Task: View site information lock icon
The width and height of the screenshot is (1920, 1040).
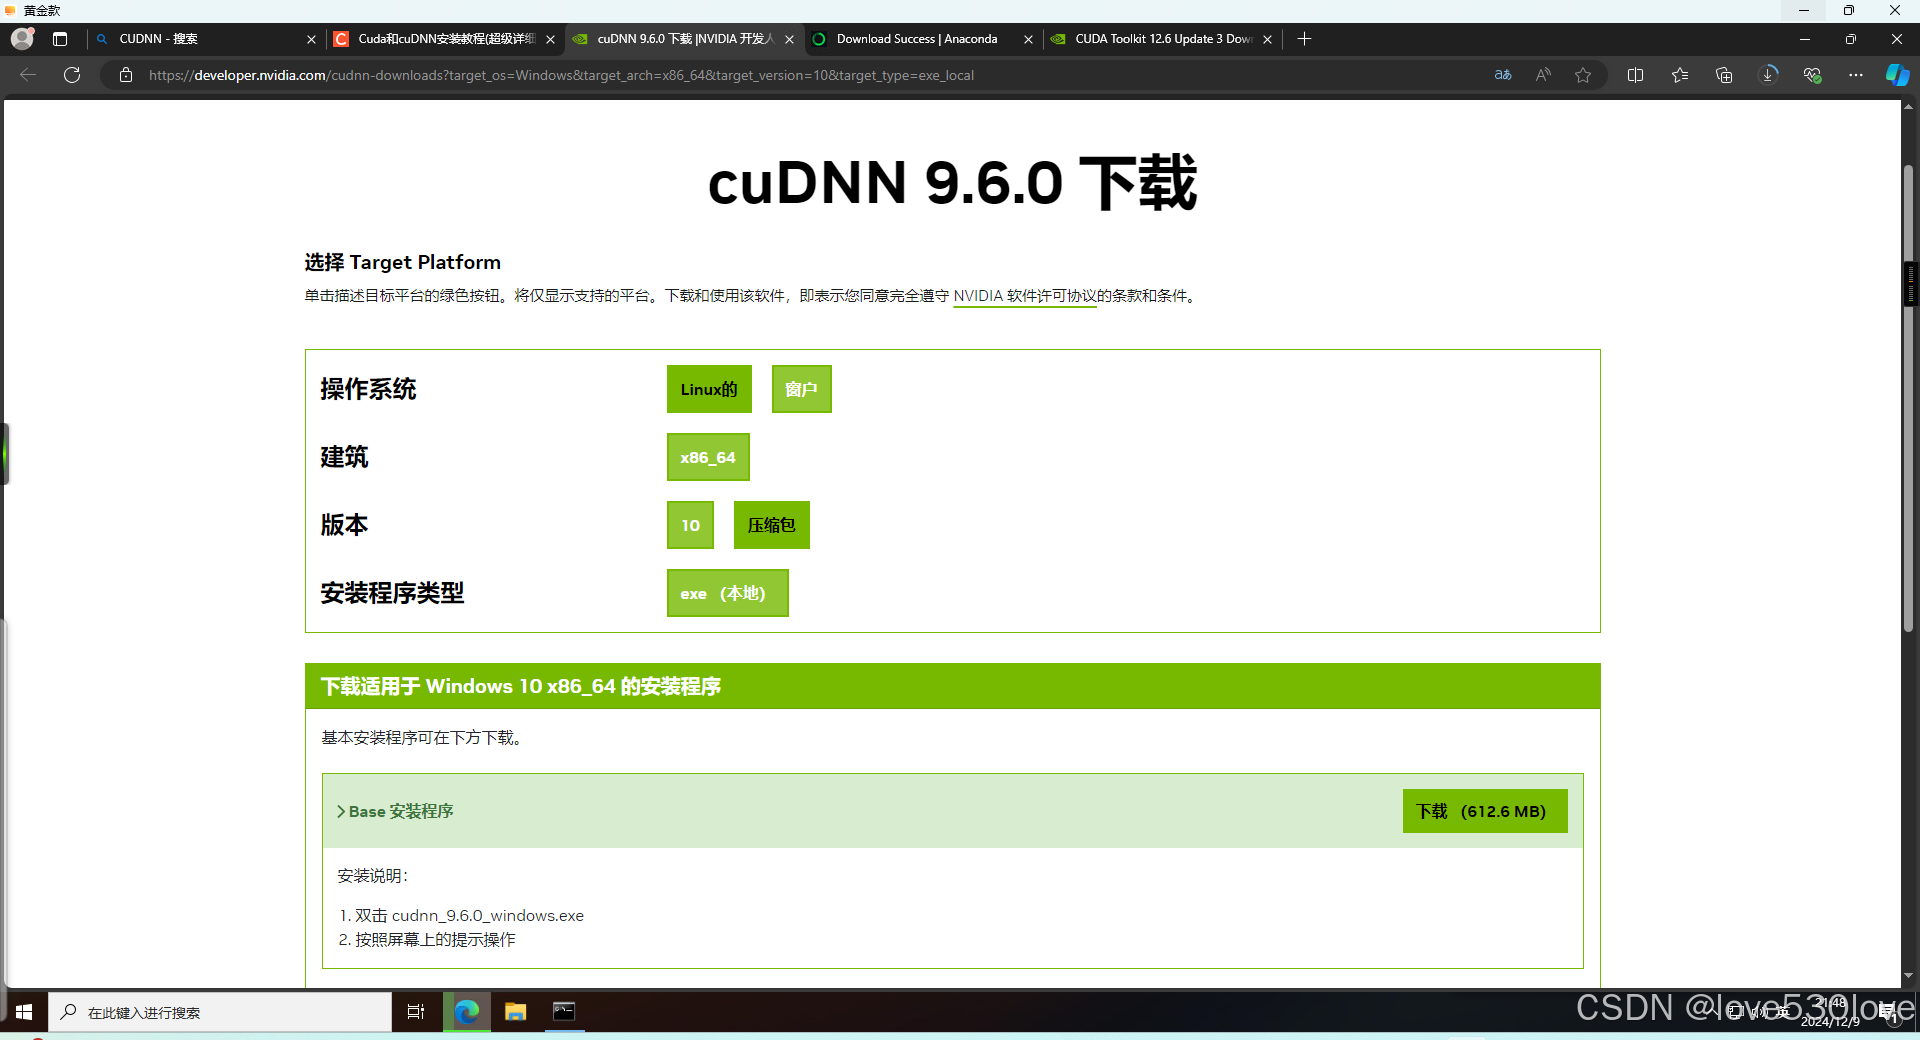Action: coord(126,75)
